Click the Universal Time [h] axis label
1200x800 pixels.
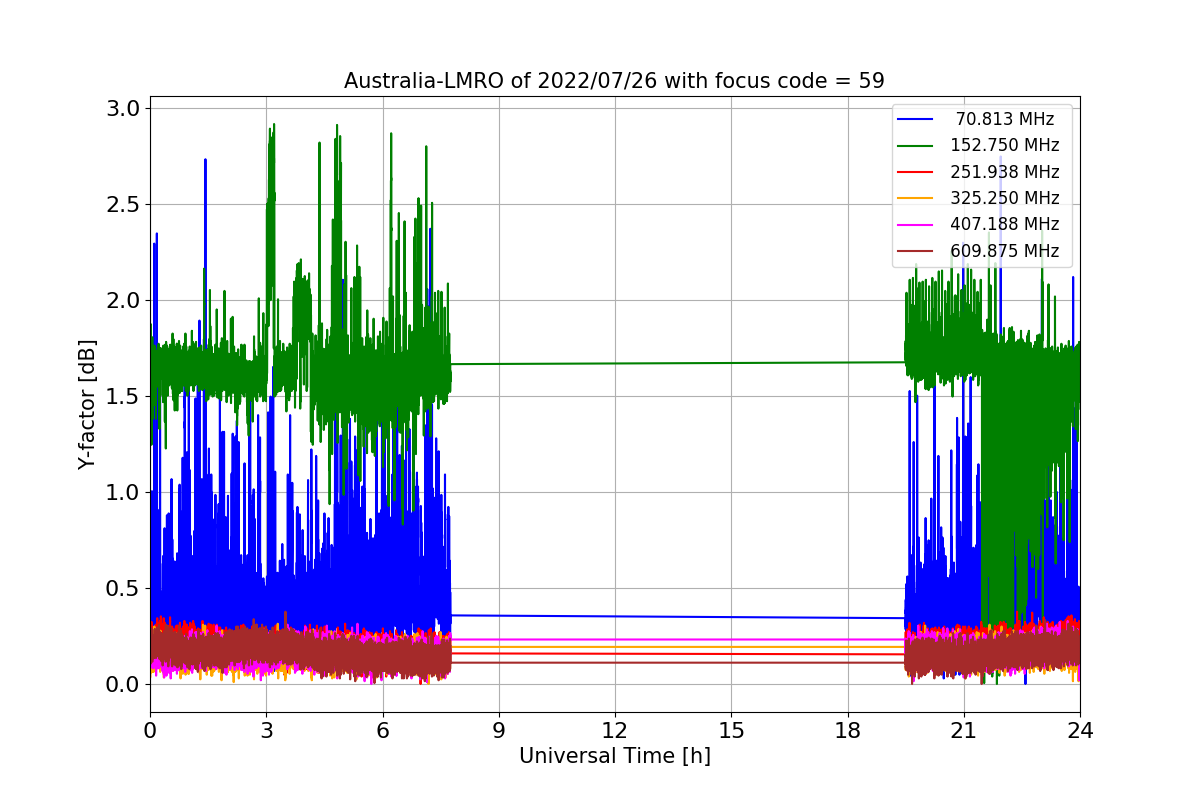tap(615, 757)
